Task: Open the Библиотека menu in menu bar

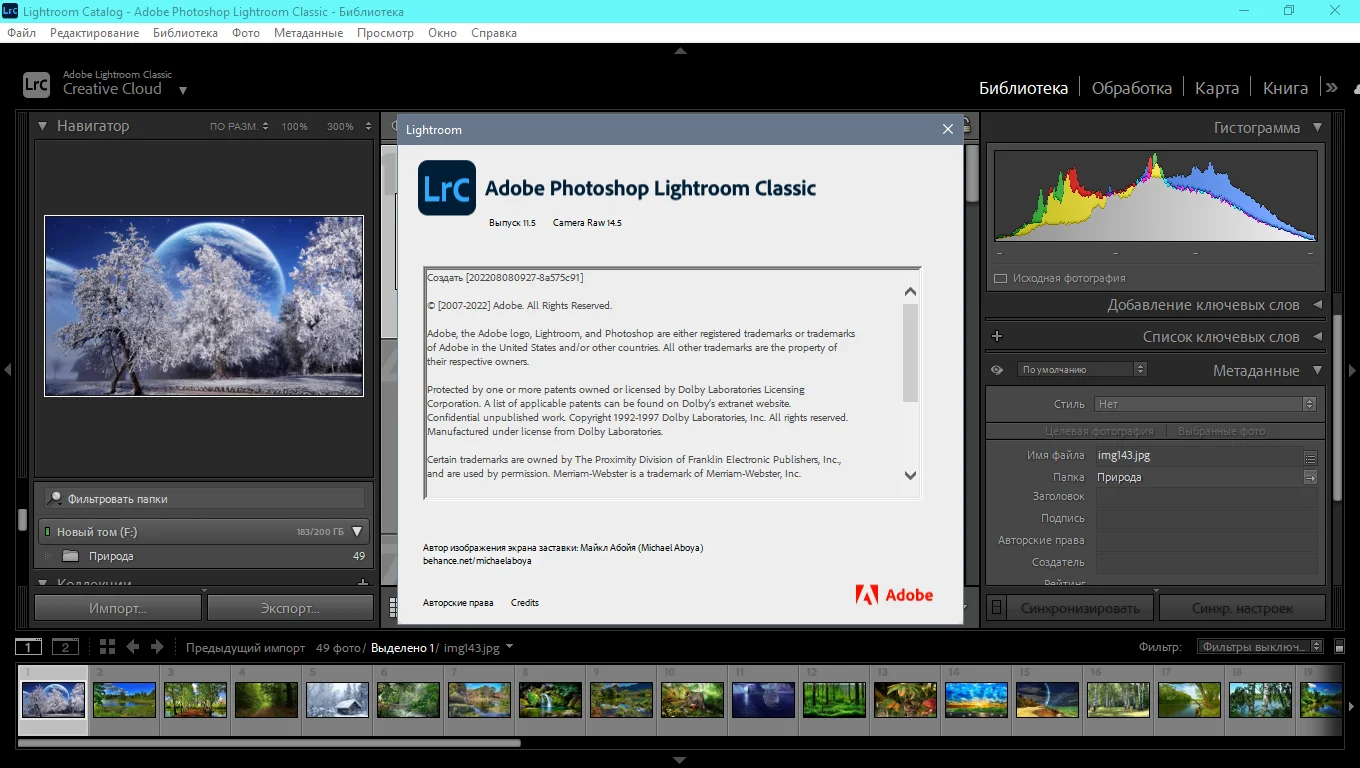Action: click(185, 33)
